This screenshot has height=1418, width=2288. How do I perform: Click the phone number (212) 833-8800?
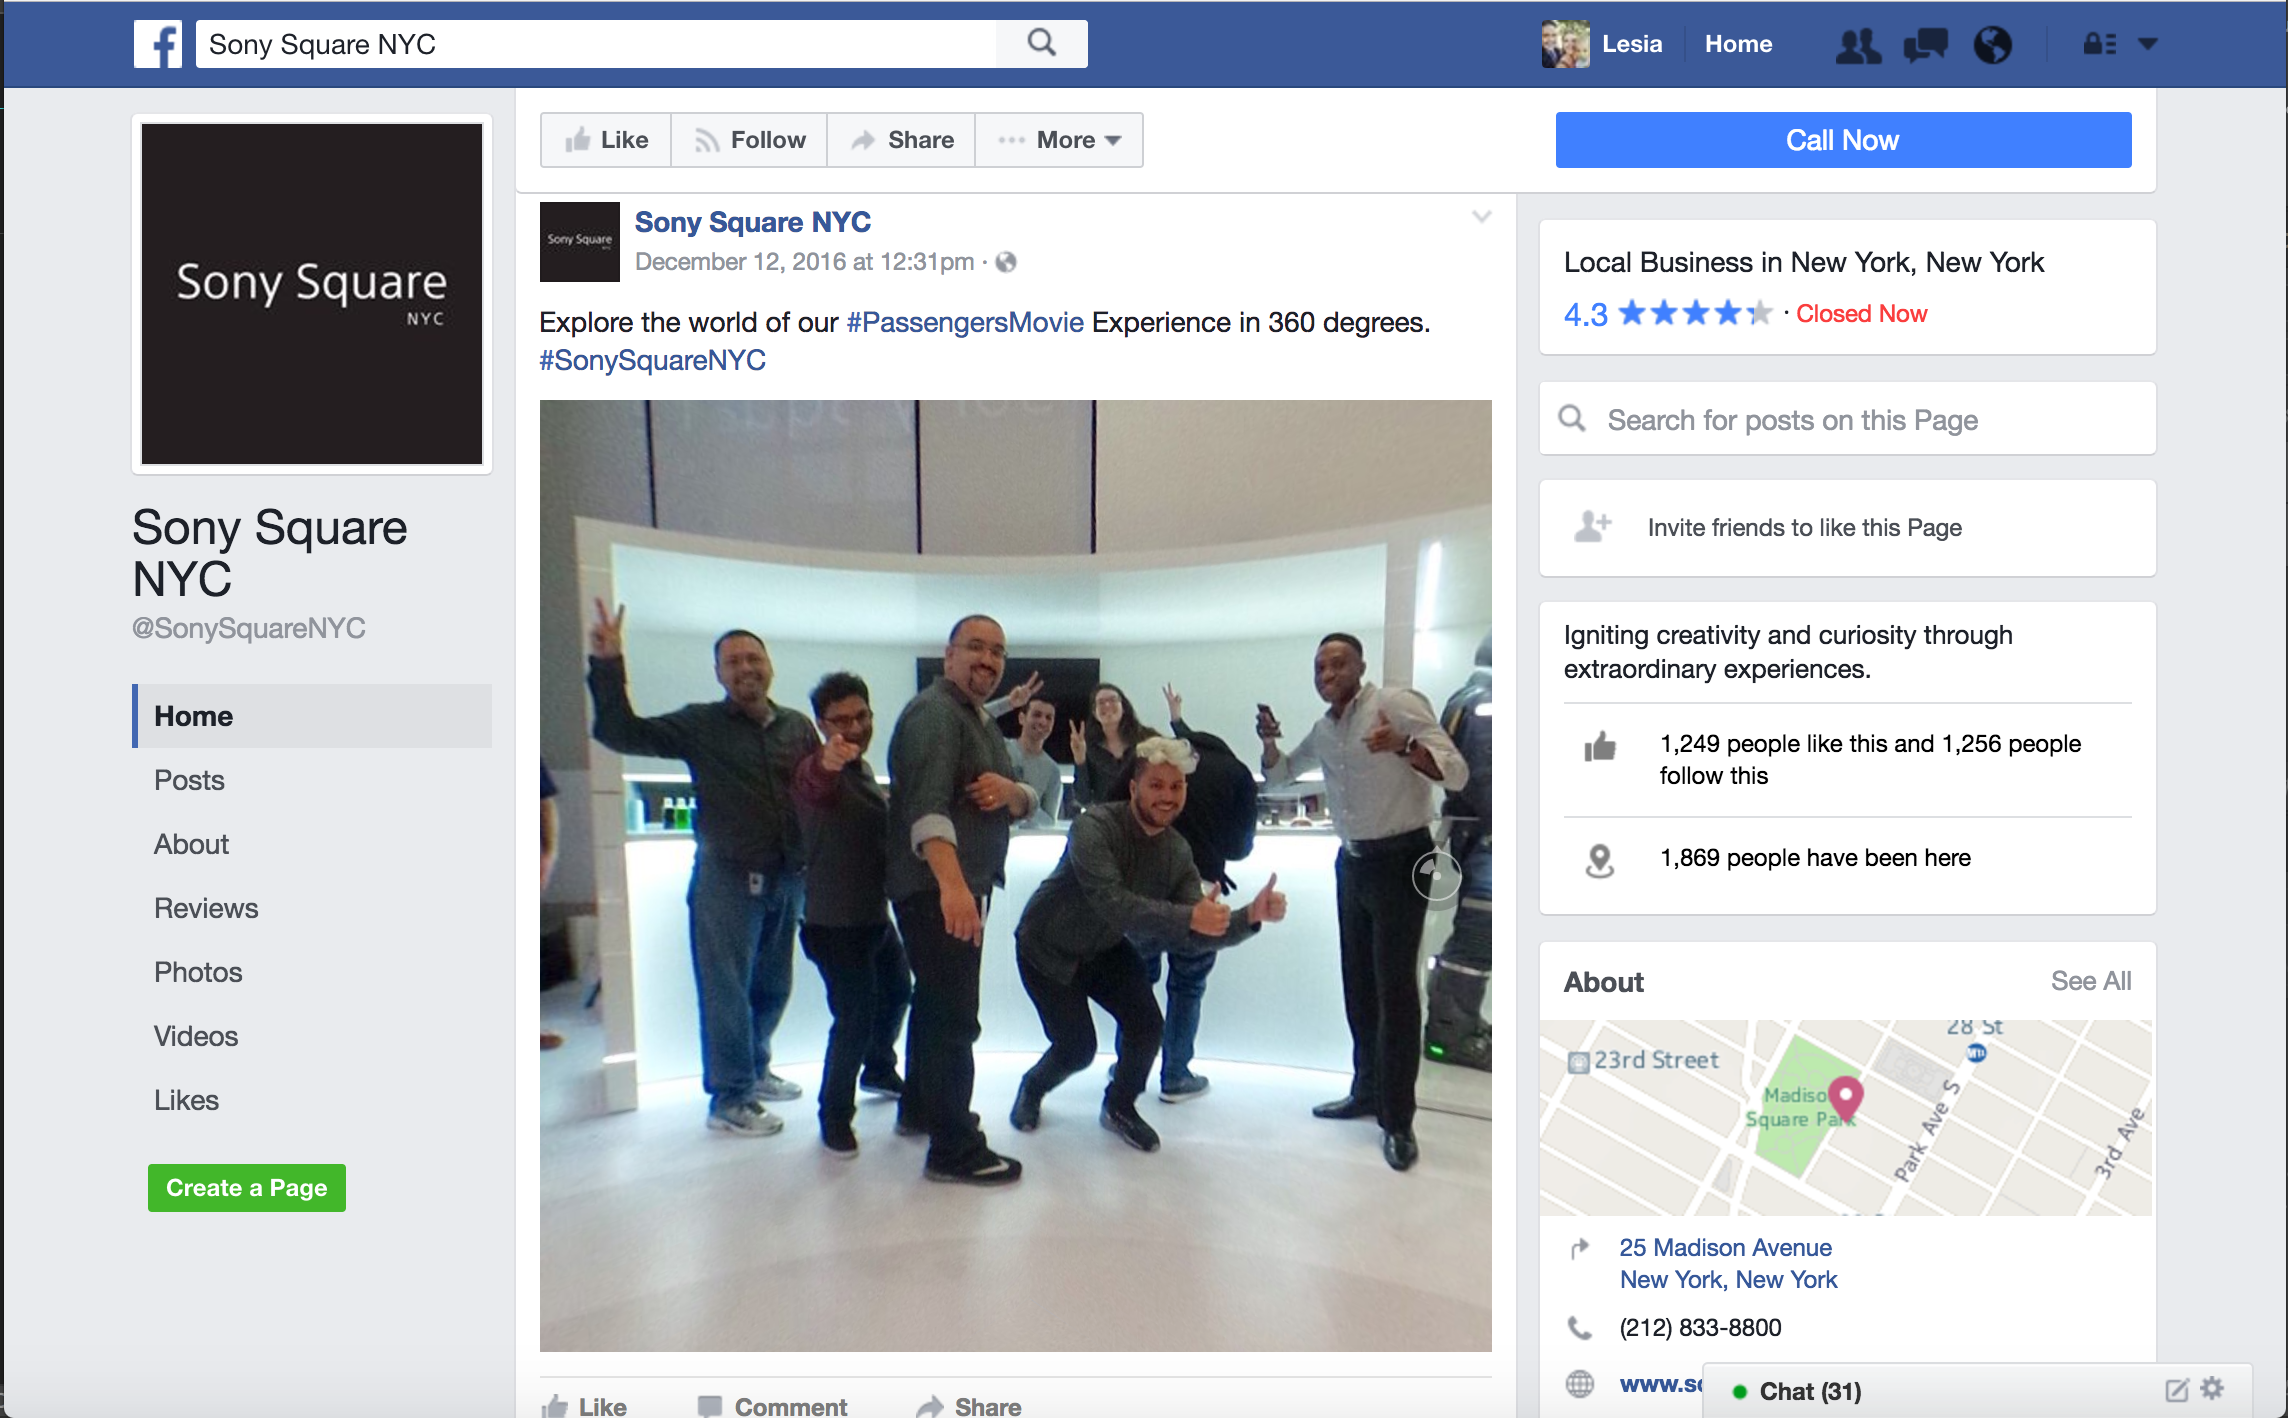[x=1700, y=1328]
